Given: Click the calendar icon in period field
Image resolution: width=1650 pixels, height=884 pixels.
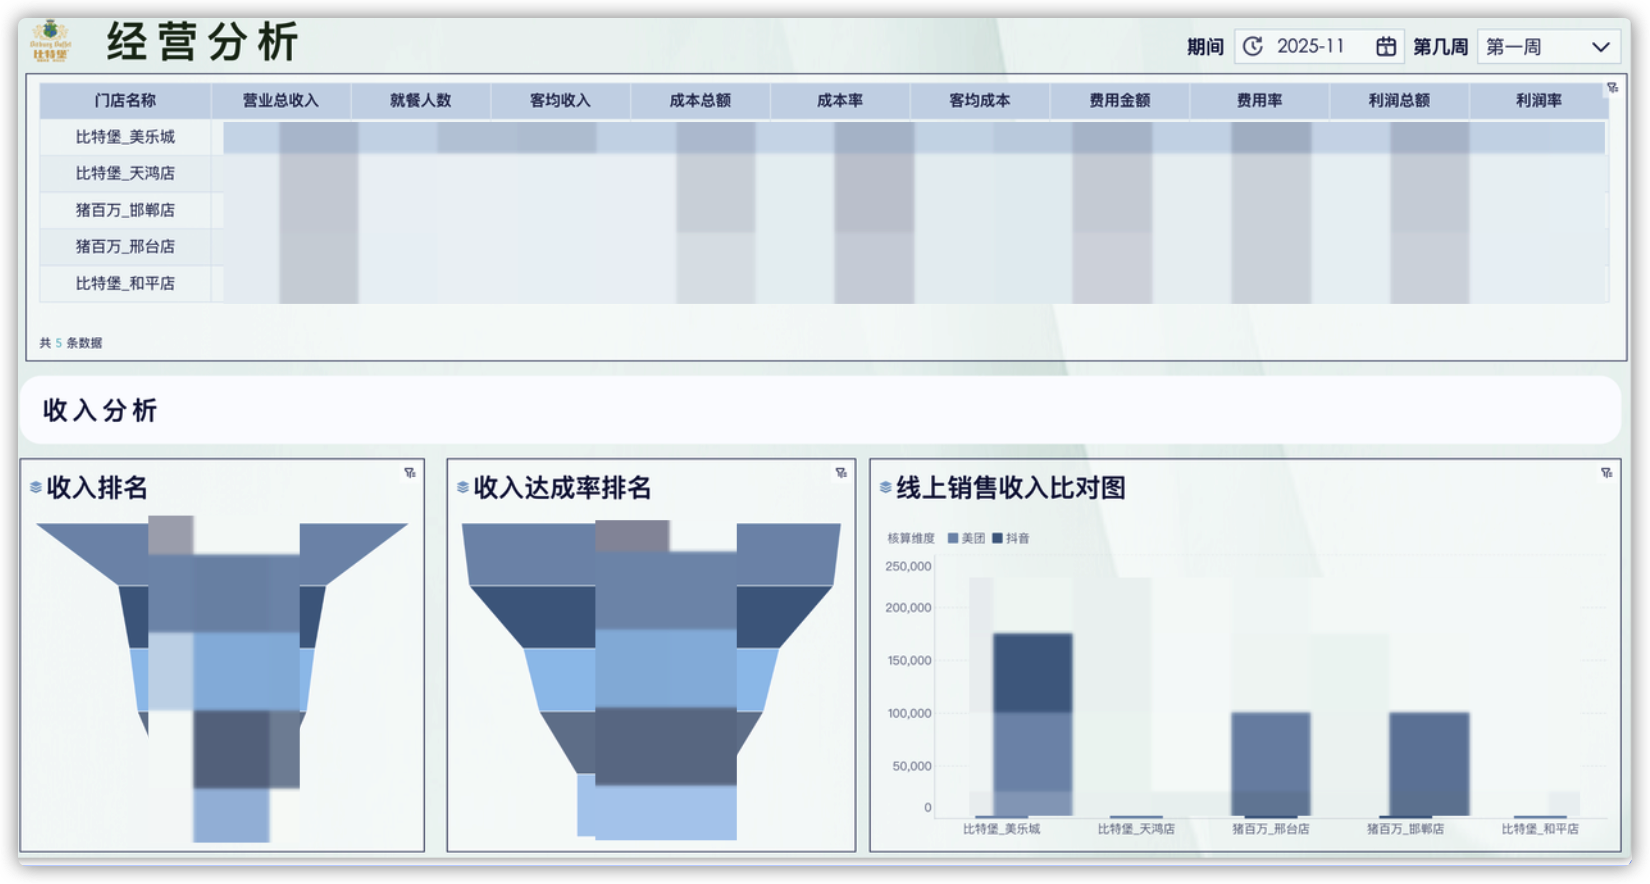Looking at the screenshot, I should (1385, 47).
